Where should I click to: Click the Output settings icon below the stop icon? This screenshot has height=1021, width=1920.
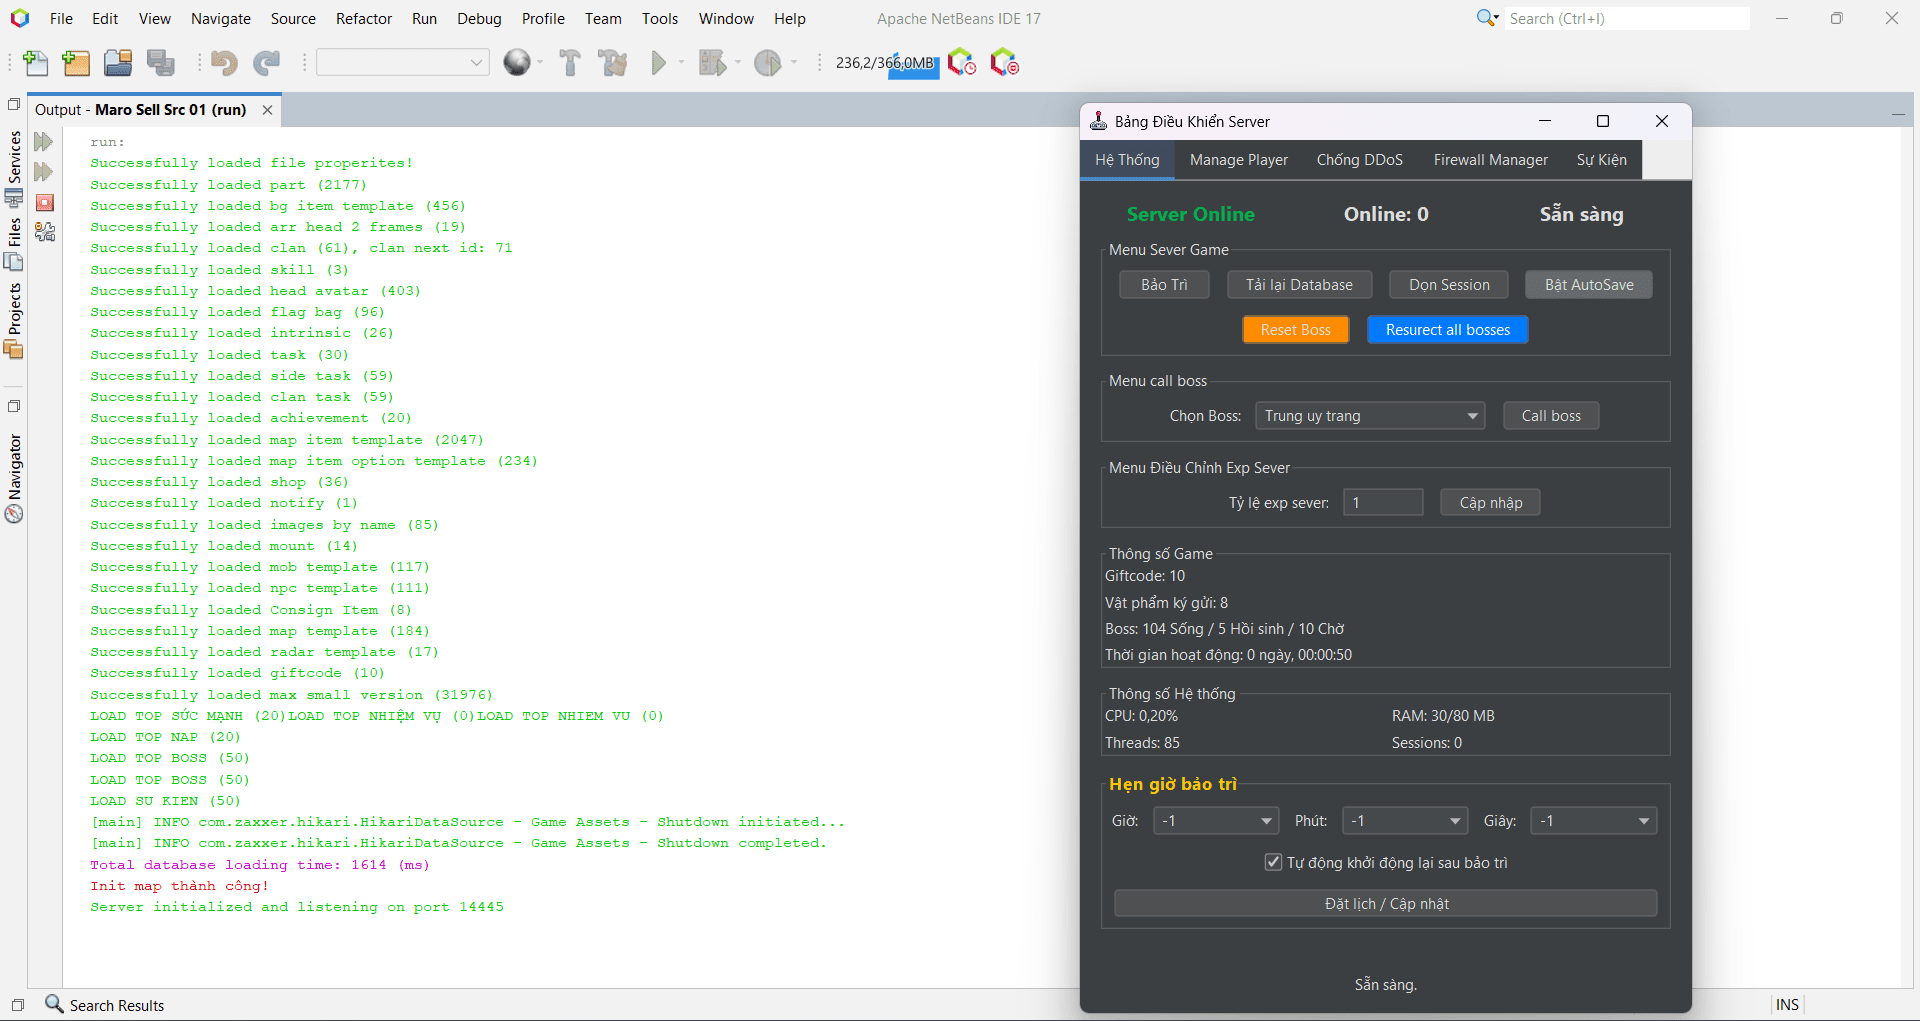[x=45, y=232]
